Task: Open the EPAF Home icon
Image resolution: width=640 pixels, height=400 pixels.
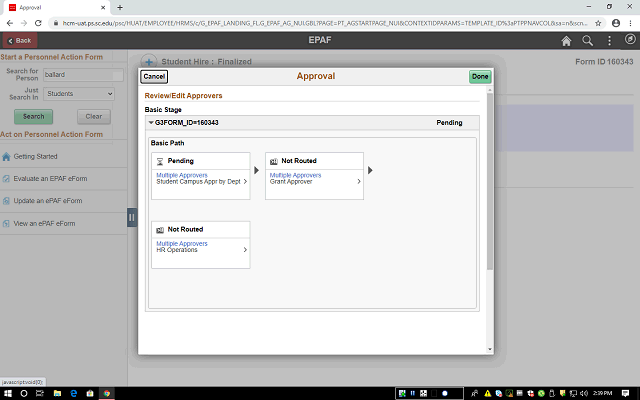Action: [x=566, y=40]
